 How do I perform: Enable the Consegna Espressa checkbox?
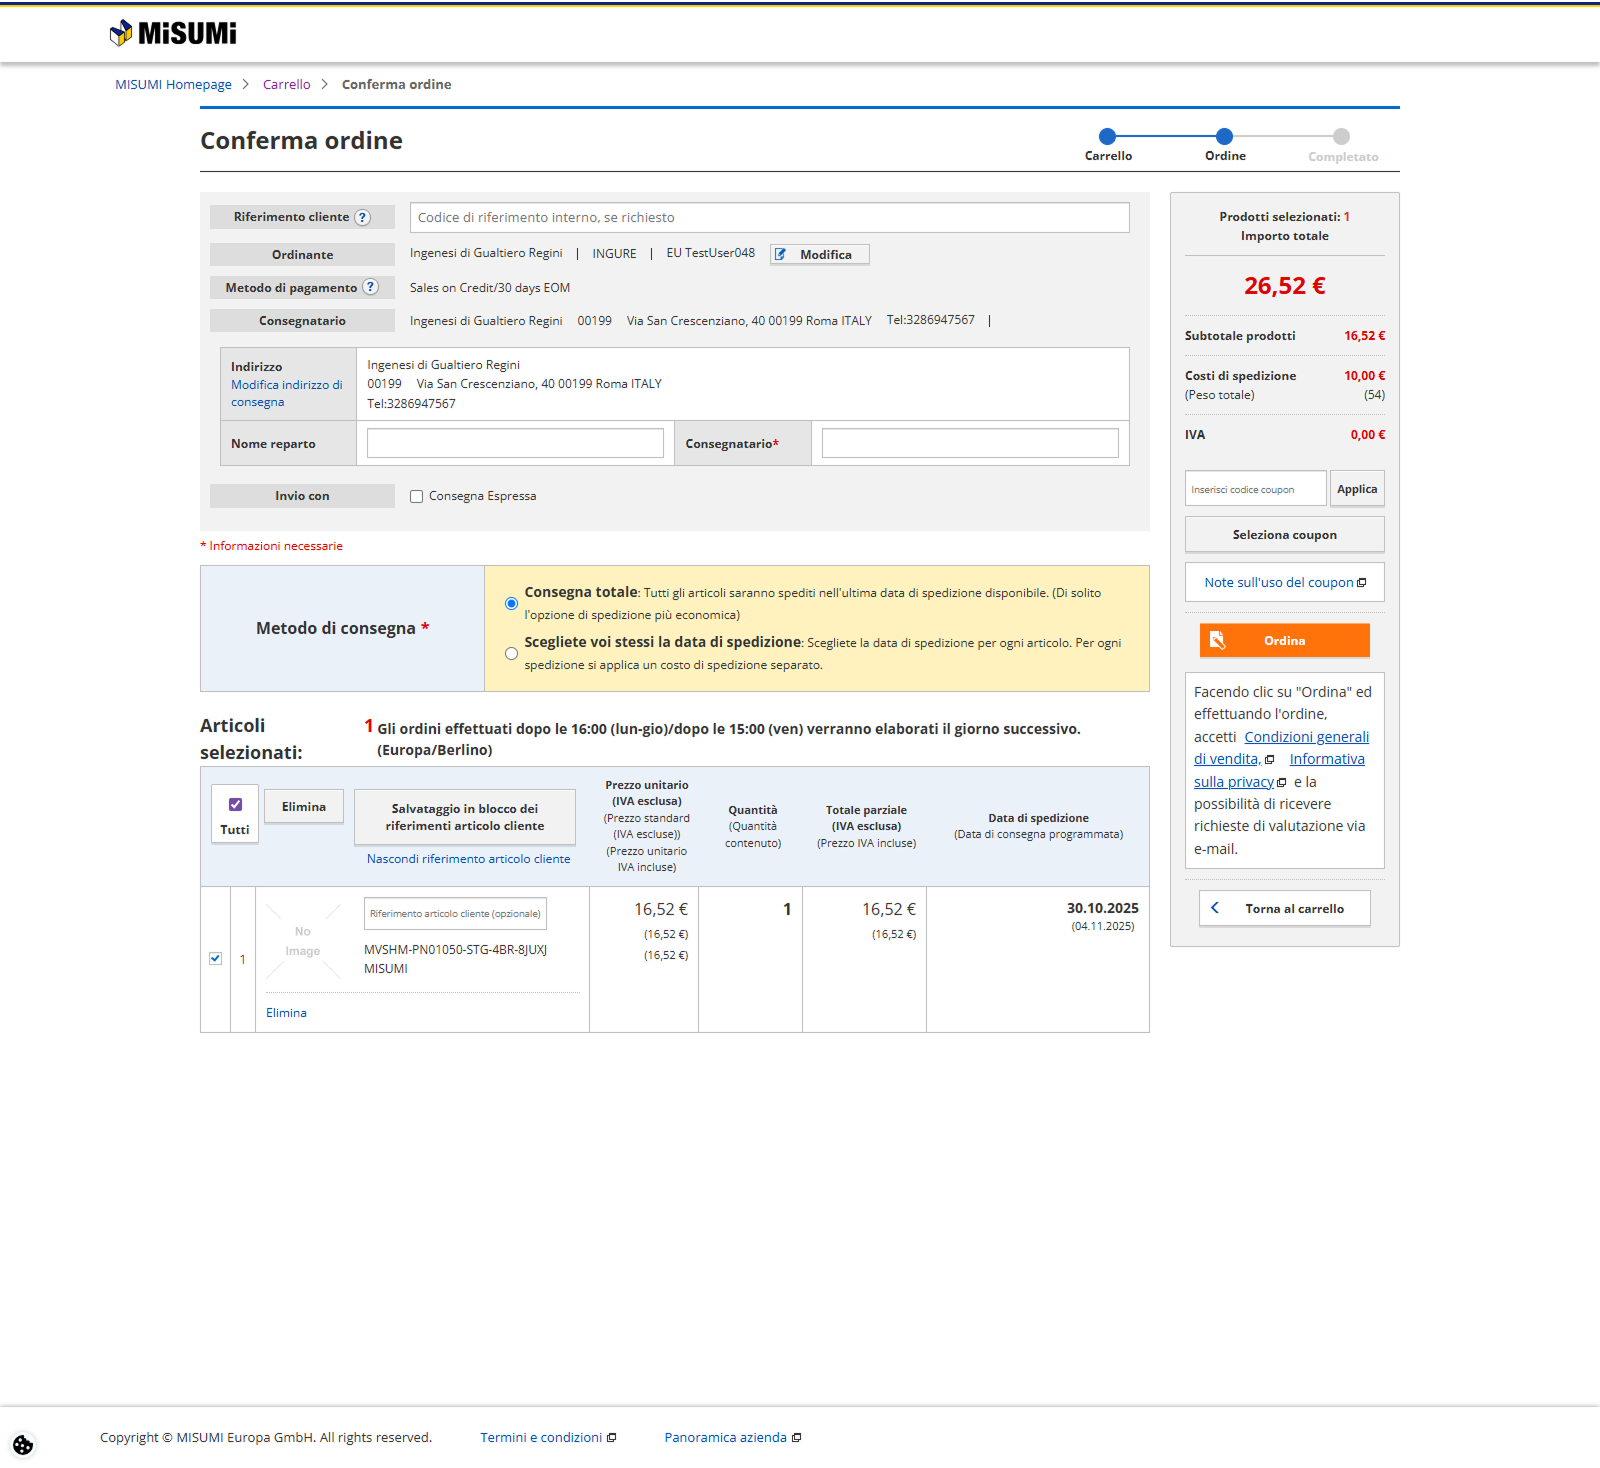(x=417, y=497)
